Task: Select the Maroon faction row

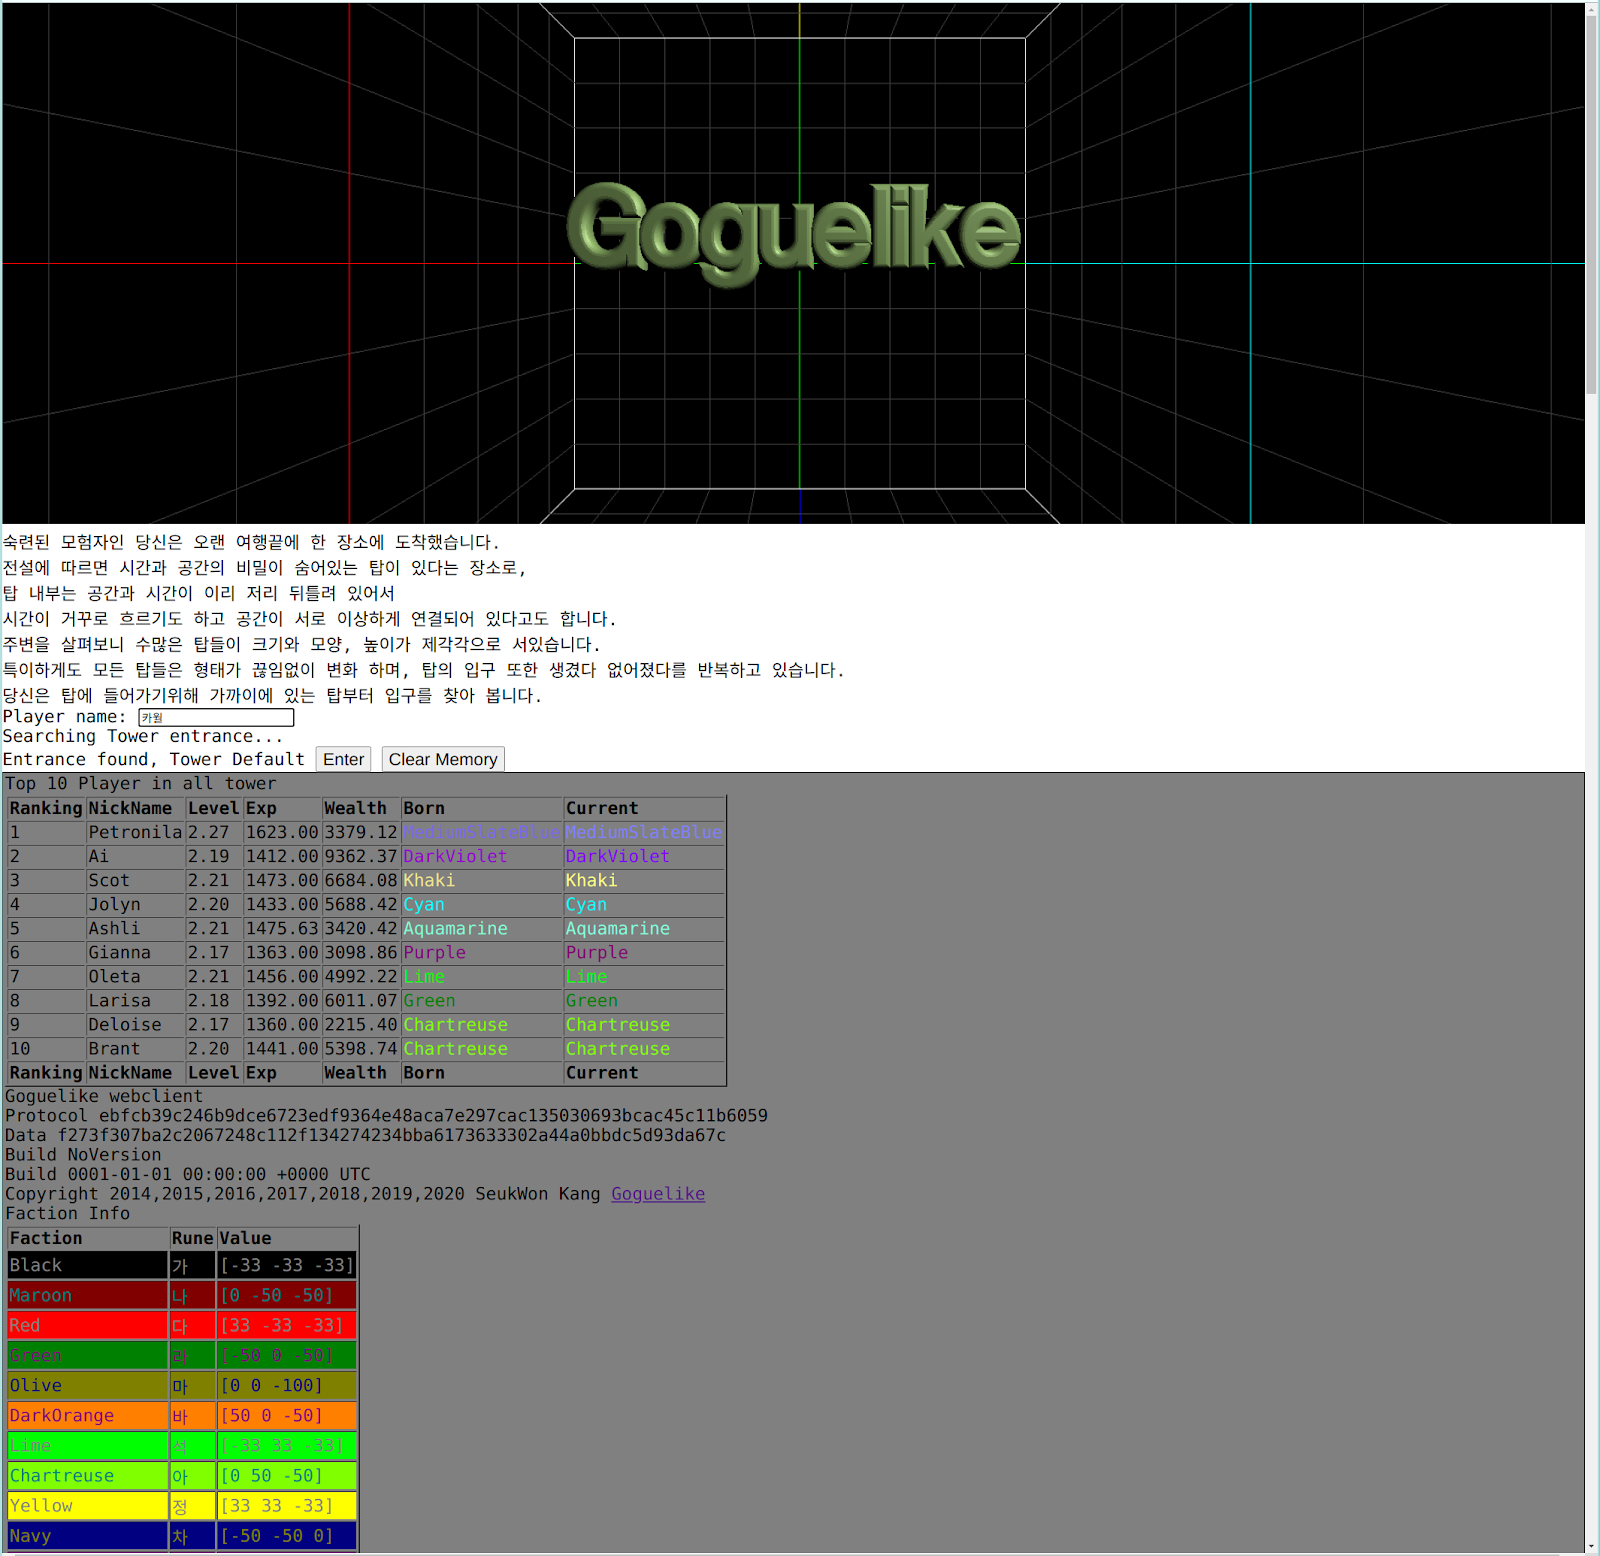Action: 87,1295
